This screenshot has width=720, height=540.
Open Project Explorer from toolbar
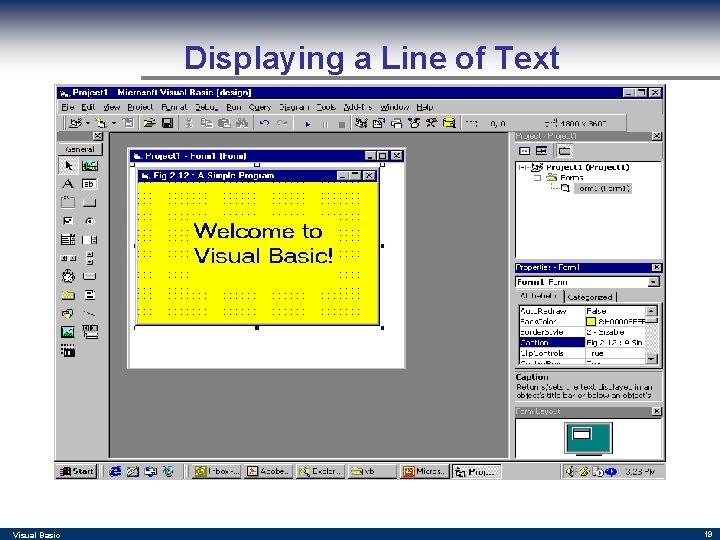[x=361, y=123]
